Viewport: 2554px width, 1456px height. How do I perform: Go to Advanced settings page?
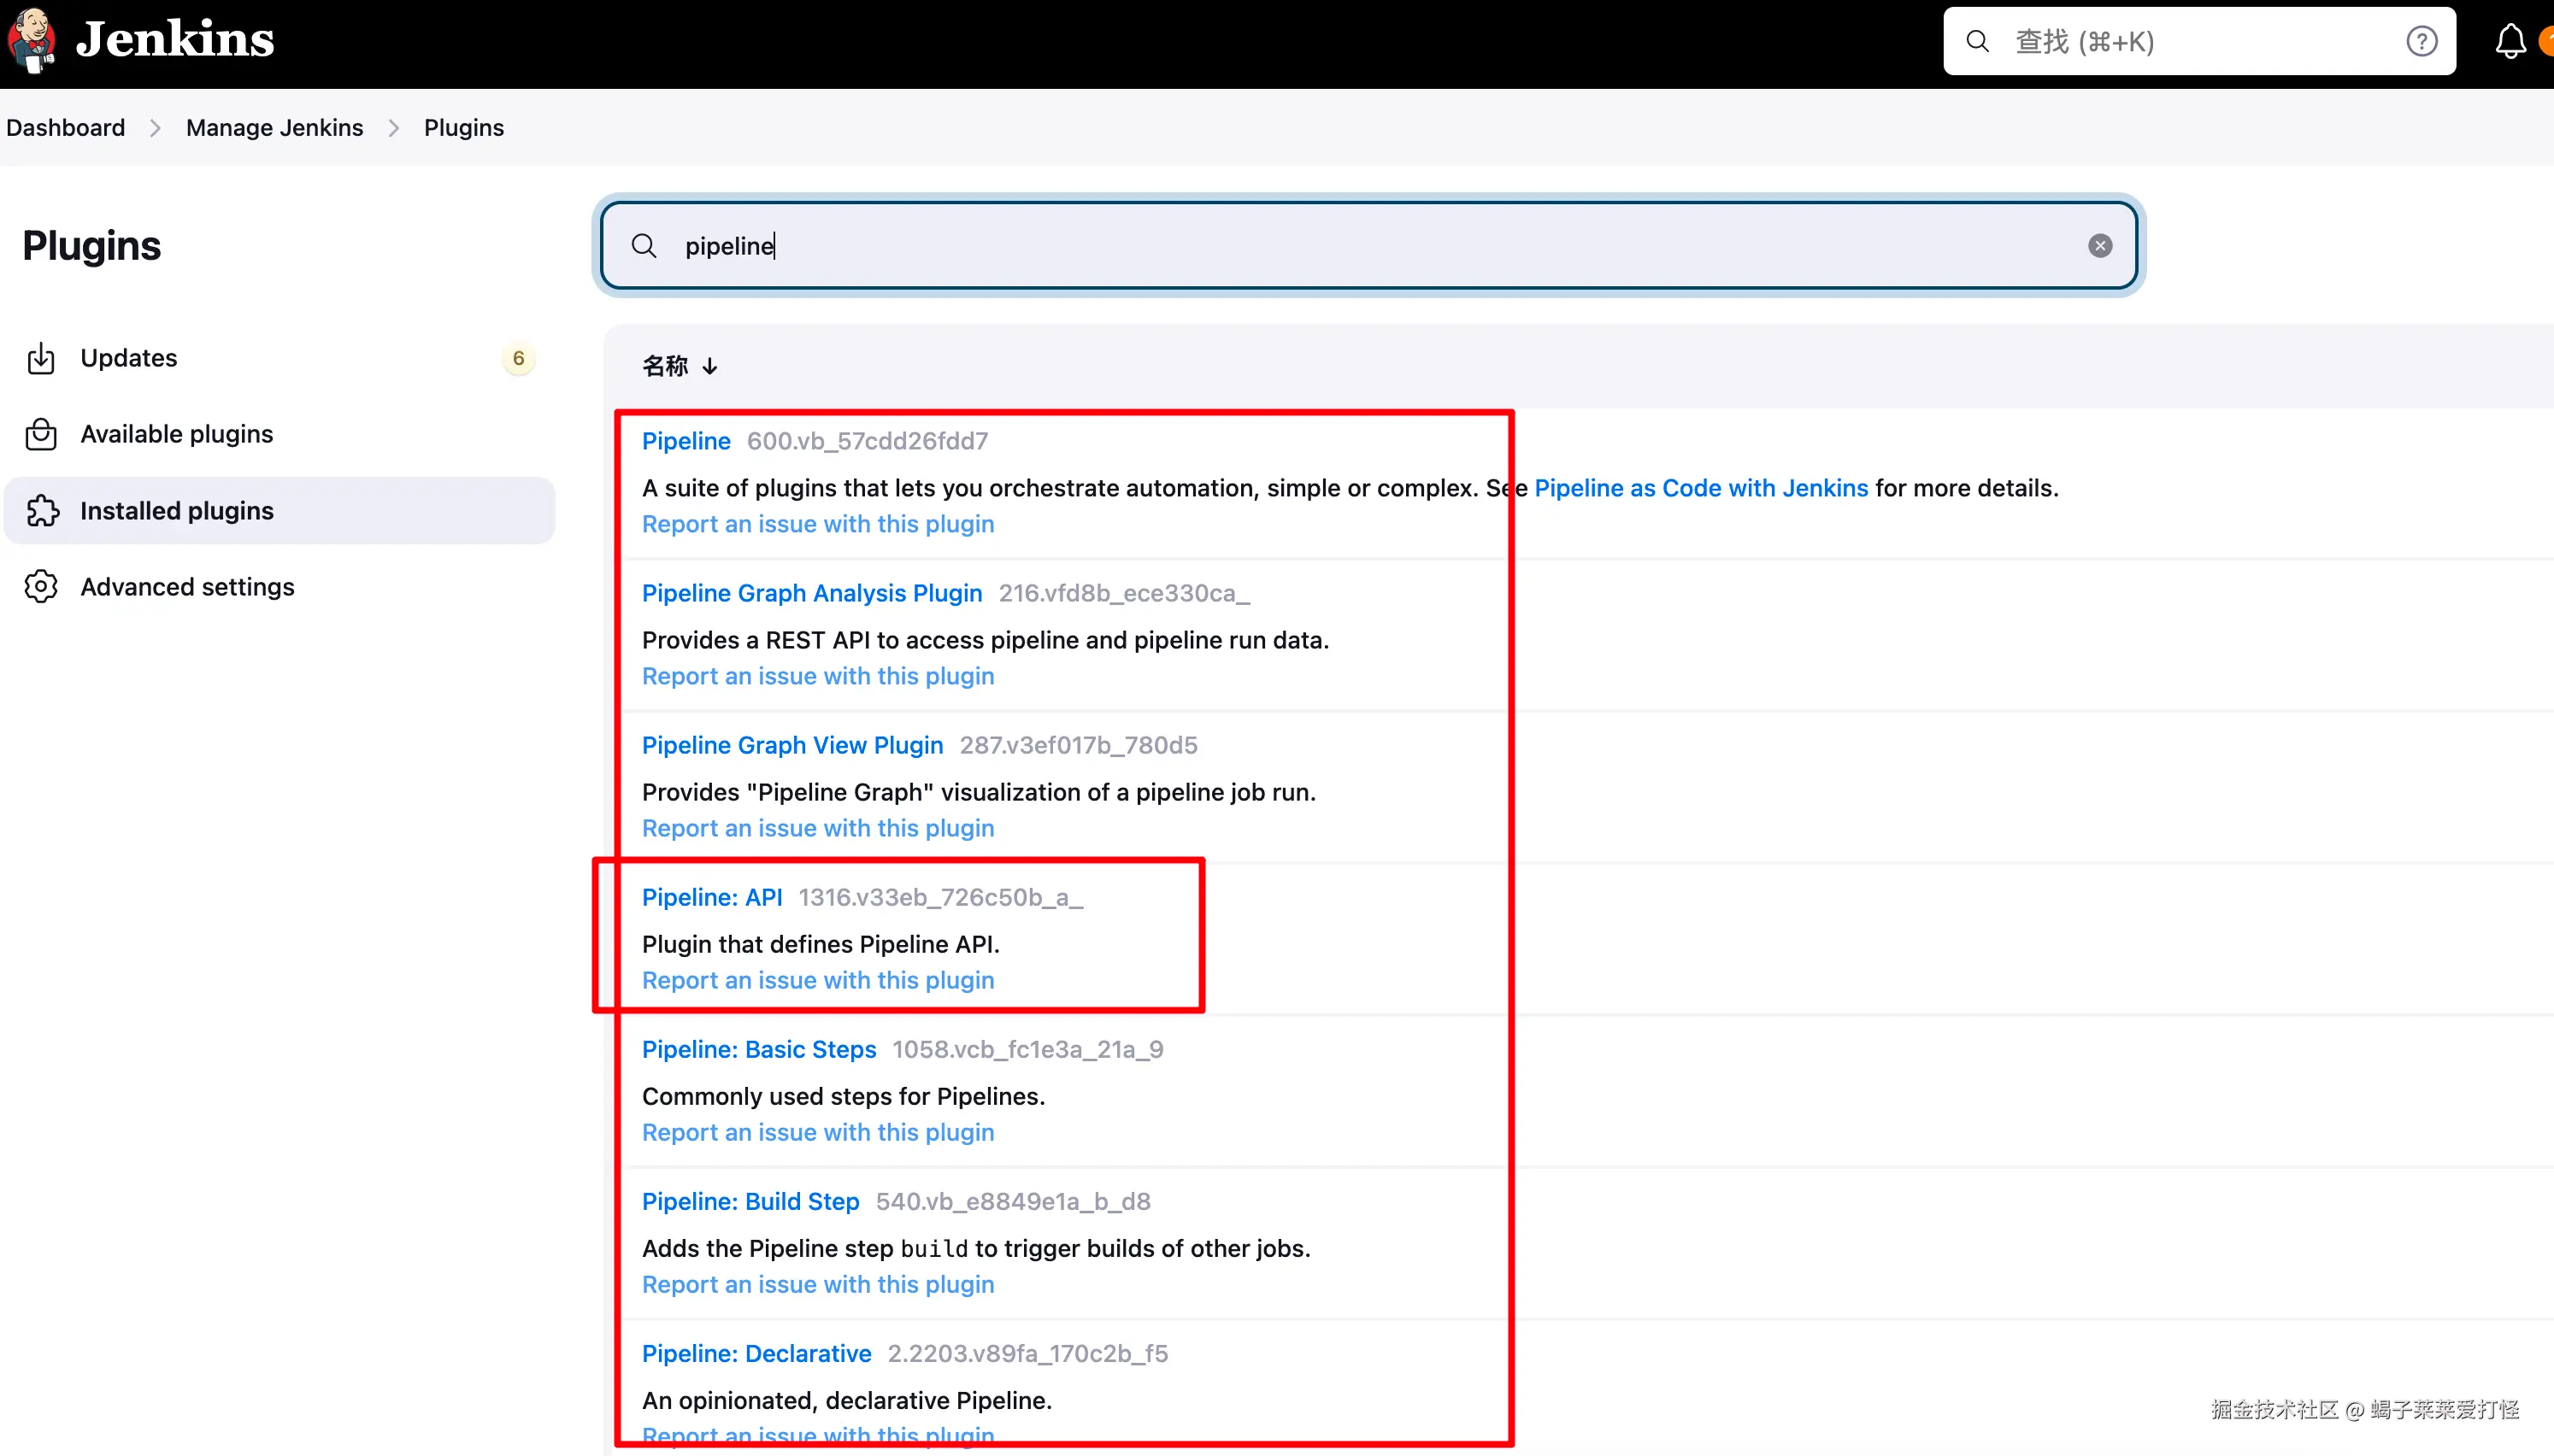[x=187, y=587]
